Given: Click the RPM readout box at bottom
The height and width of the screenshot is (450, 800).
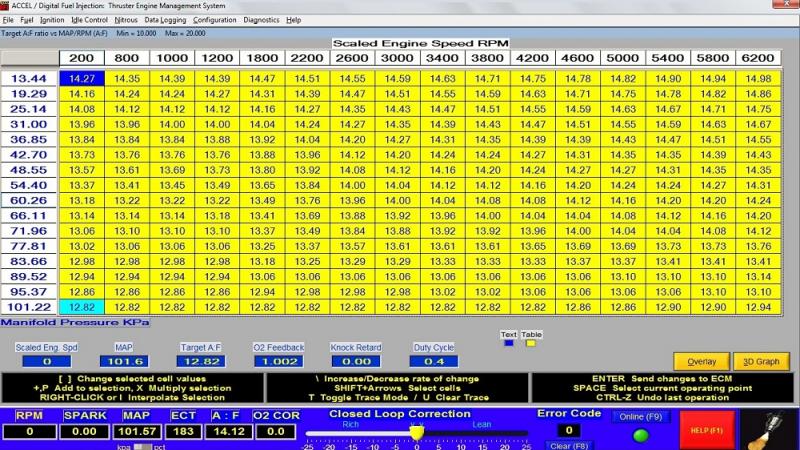Looking at the screenshot, I should tap(30, 432).
